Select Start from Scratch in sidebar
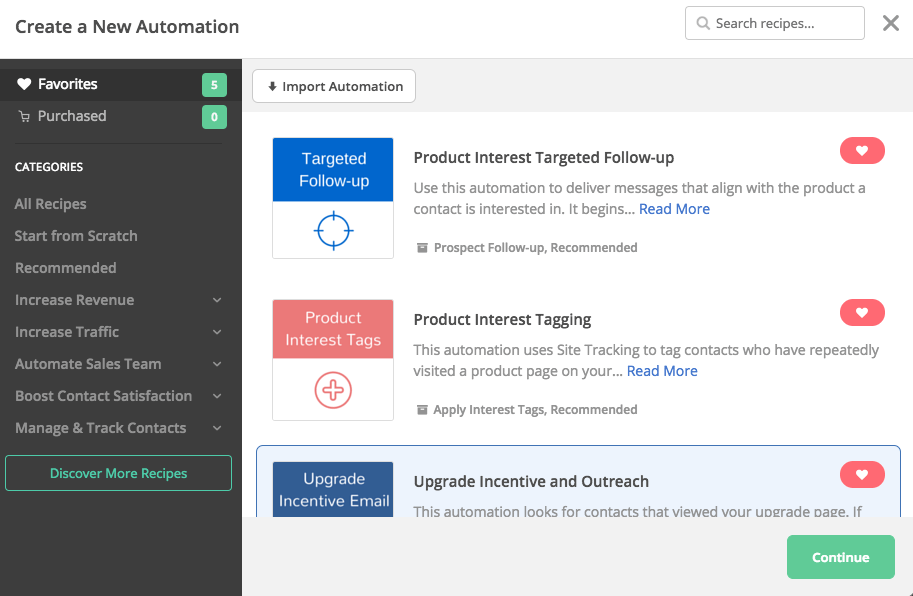 [x=76, y=236]
